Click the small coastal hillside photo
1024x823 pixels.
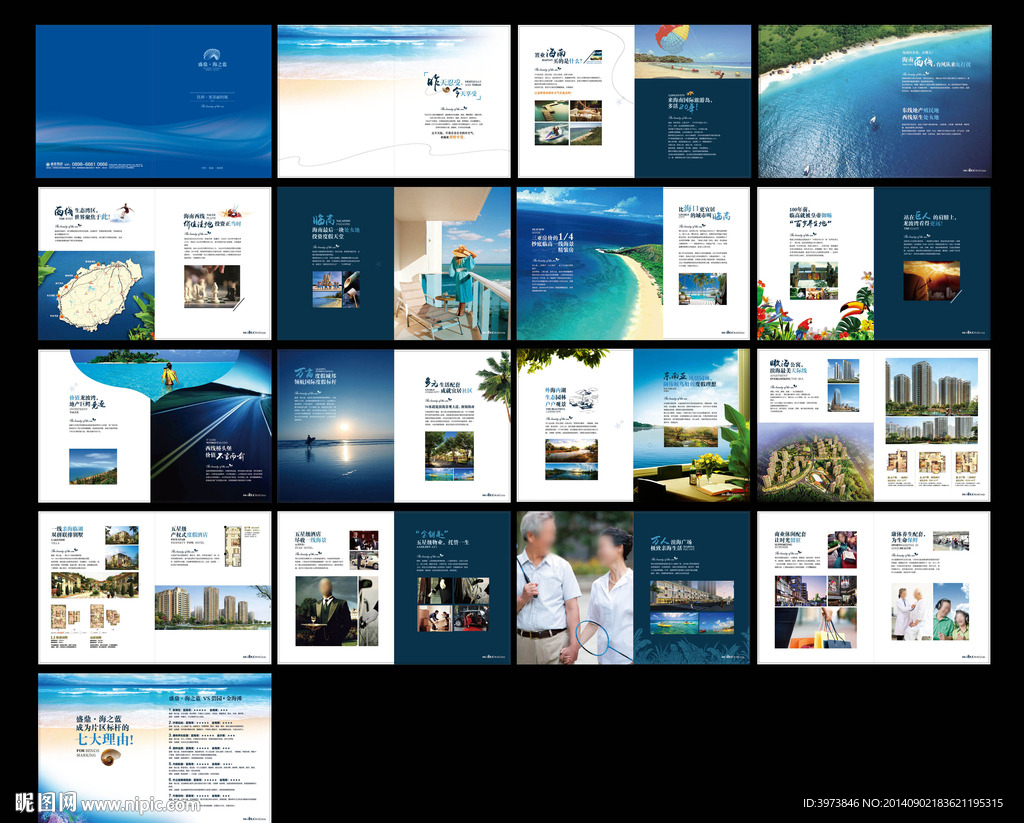[93, 466]
